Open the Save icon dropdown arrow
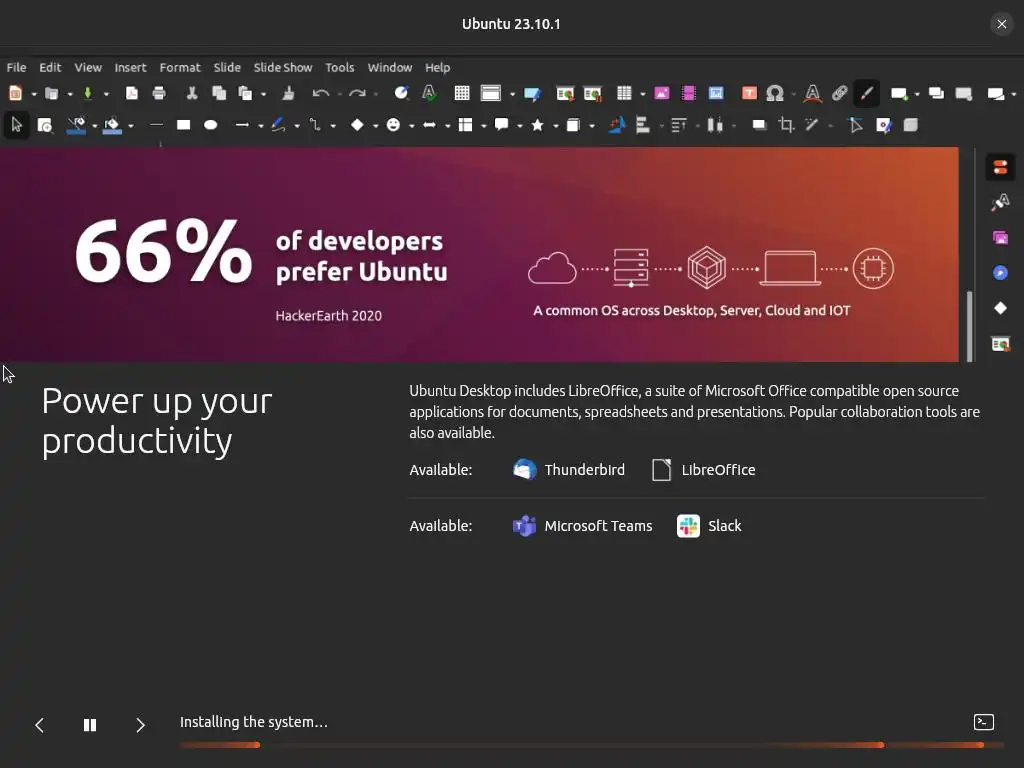 click(x=106, y=94)
